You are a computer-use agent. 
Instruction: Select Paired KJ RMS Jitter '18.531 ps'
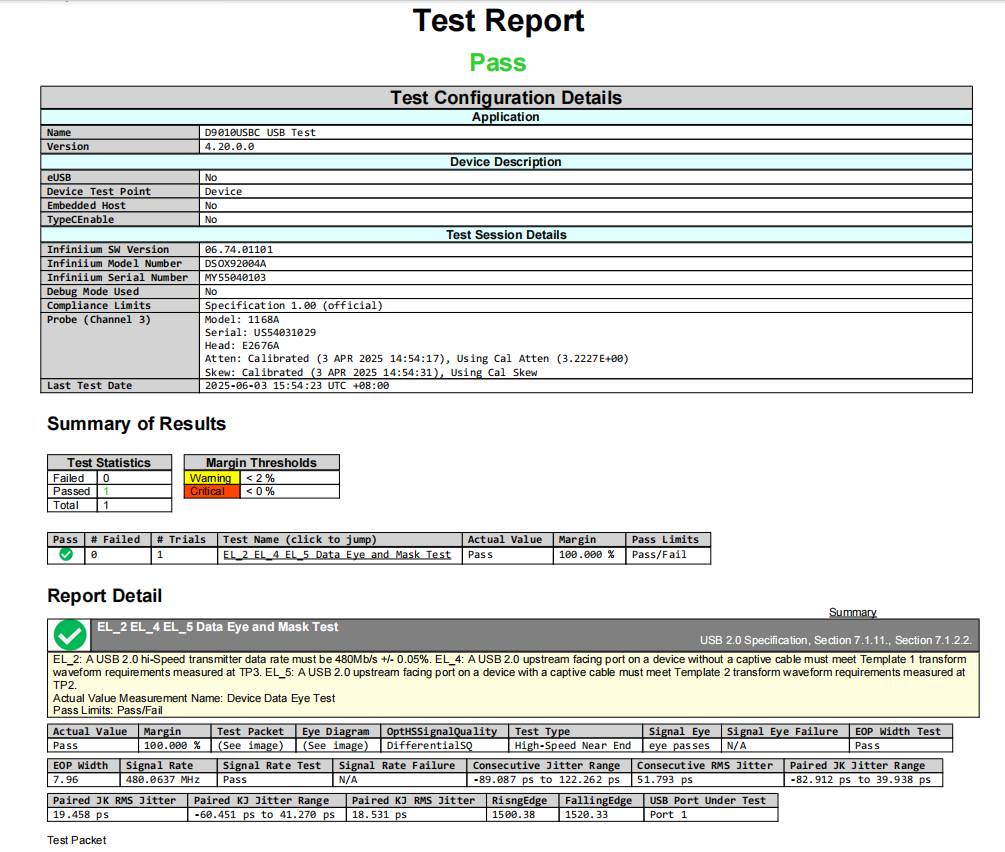[379, 815]
